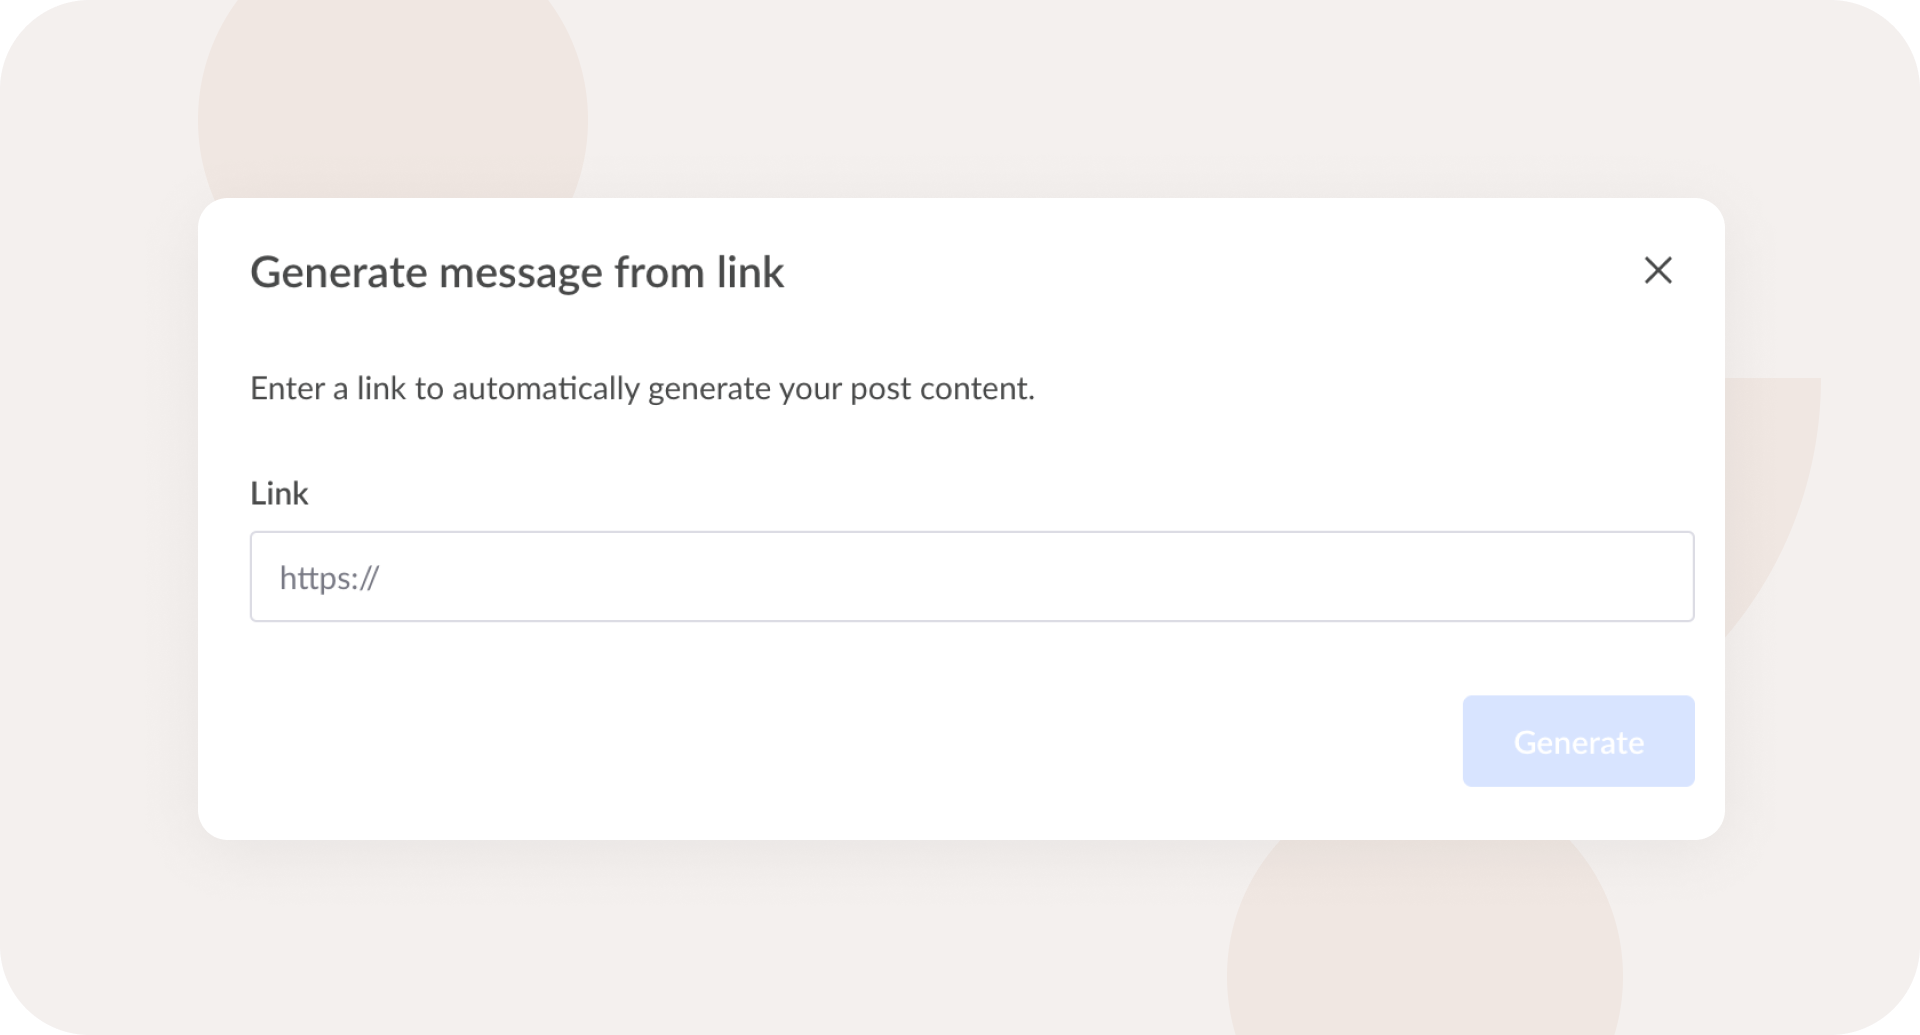Image resolution: width=1920 pixels, height=1035 pixels.
Task: Close the Generate message from link dialog
Action: [1658, 270]
